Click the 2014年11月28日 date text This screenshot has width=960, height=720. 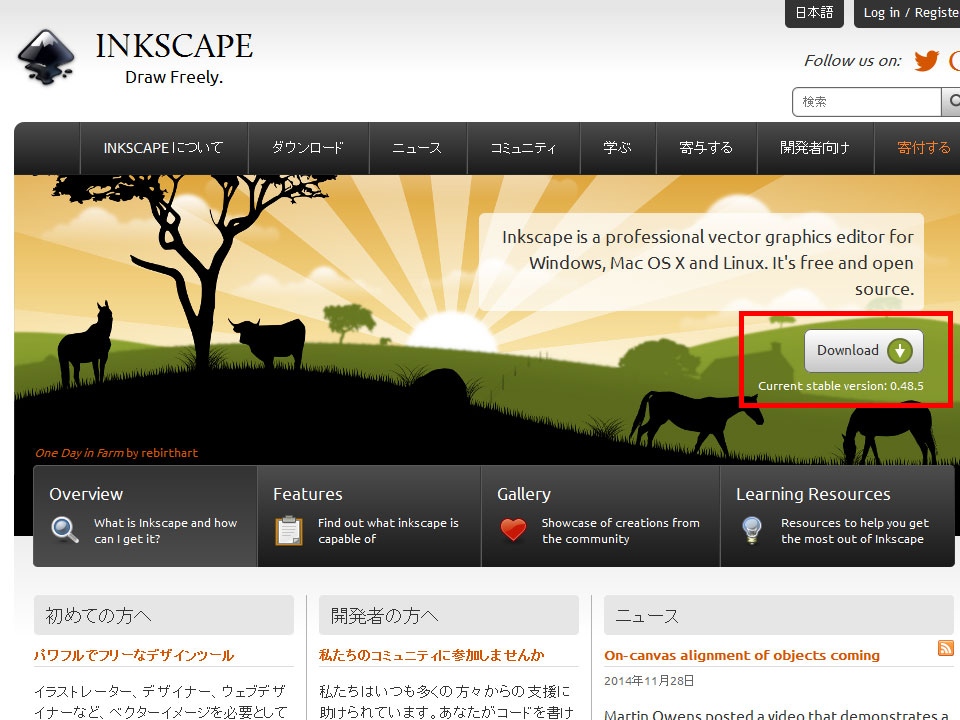649,681
